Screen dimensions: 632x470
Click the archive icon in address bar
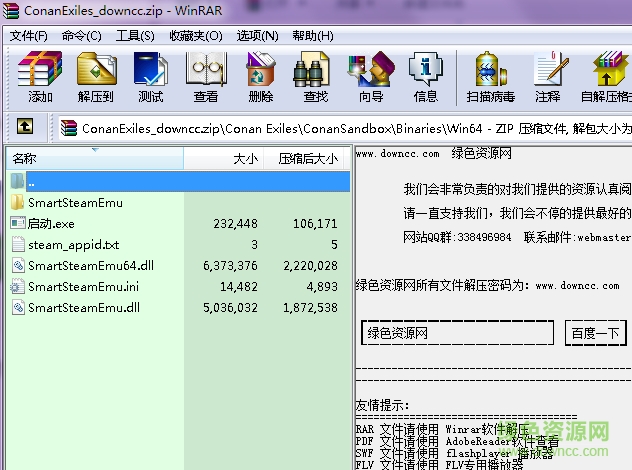tap(69, 129)
